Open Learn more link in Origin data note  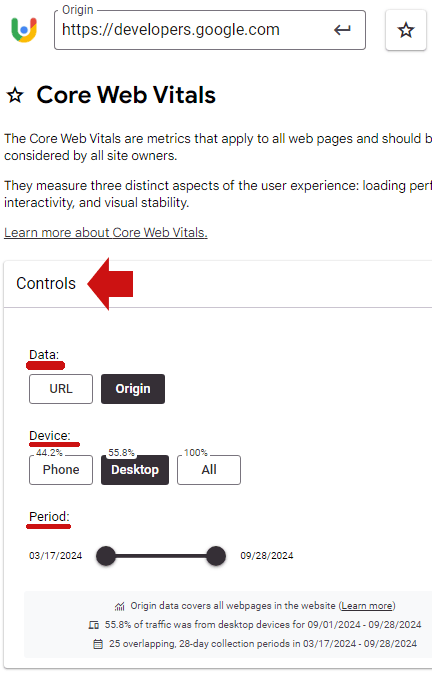pos(367,606)
